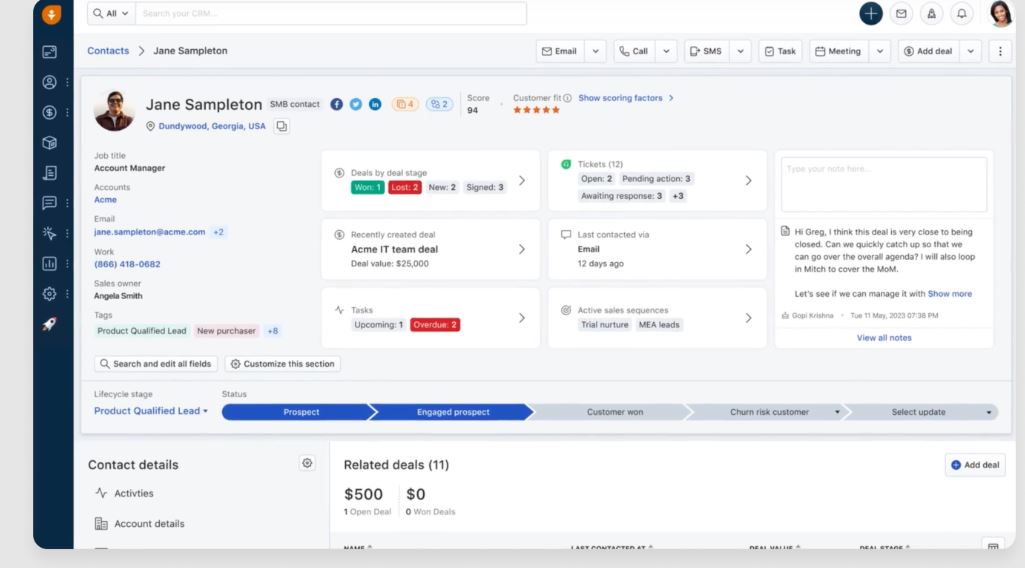Expand the Tasks card chevron

coord(522,318)
